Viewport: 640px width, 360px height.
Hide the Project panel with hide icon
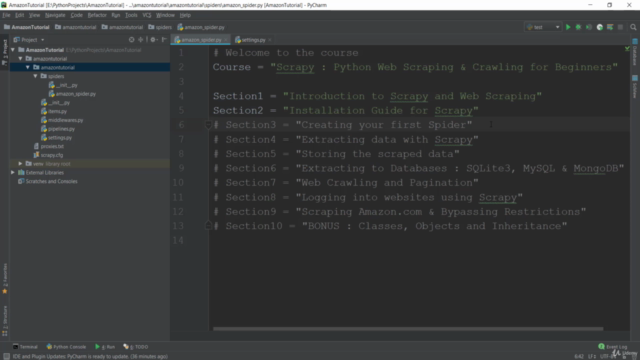click(164, 40)
